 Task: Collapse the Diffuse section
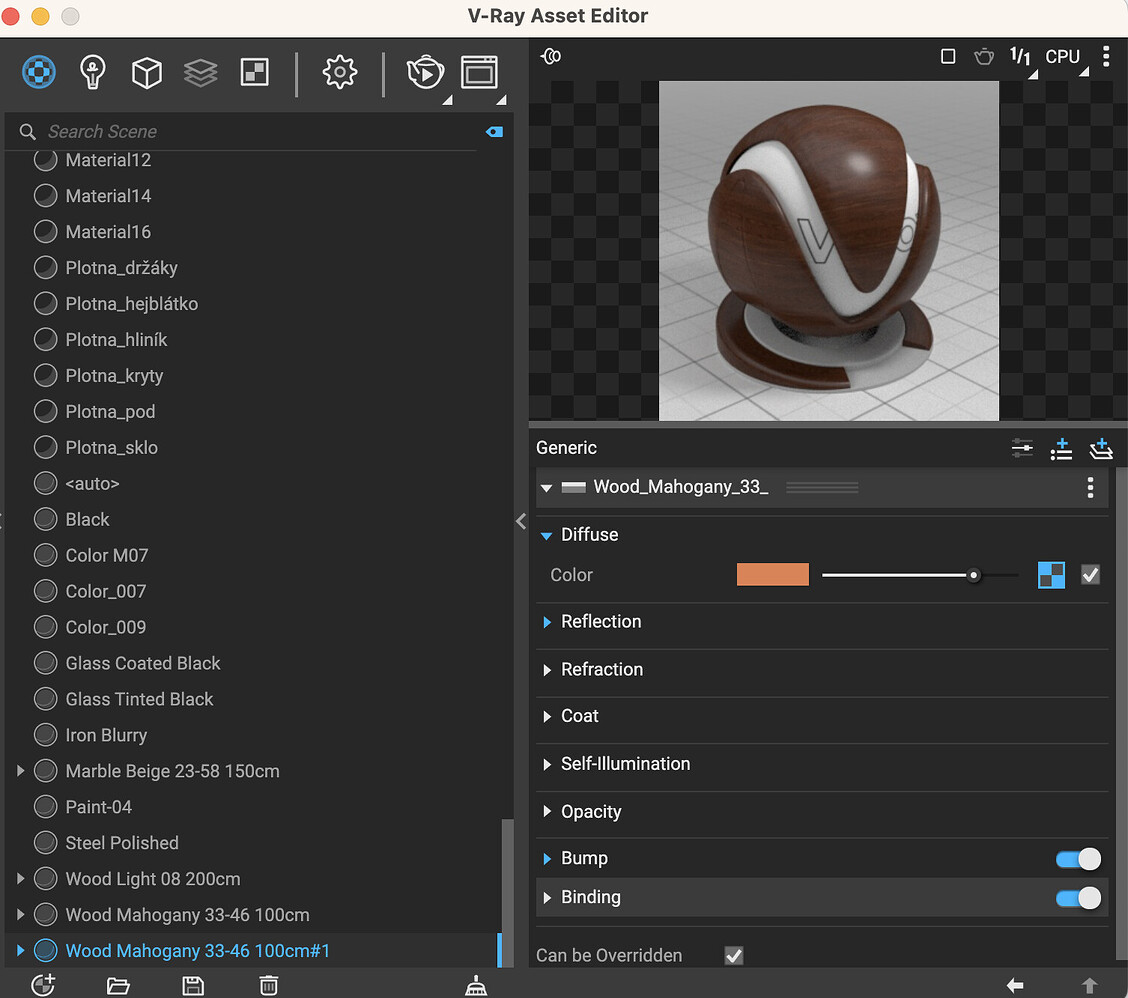546,534
